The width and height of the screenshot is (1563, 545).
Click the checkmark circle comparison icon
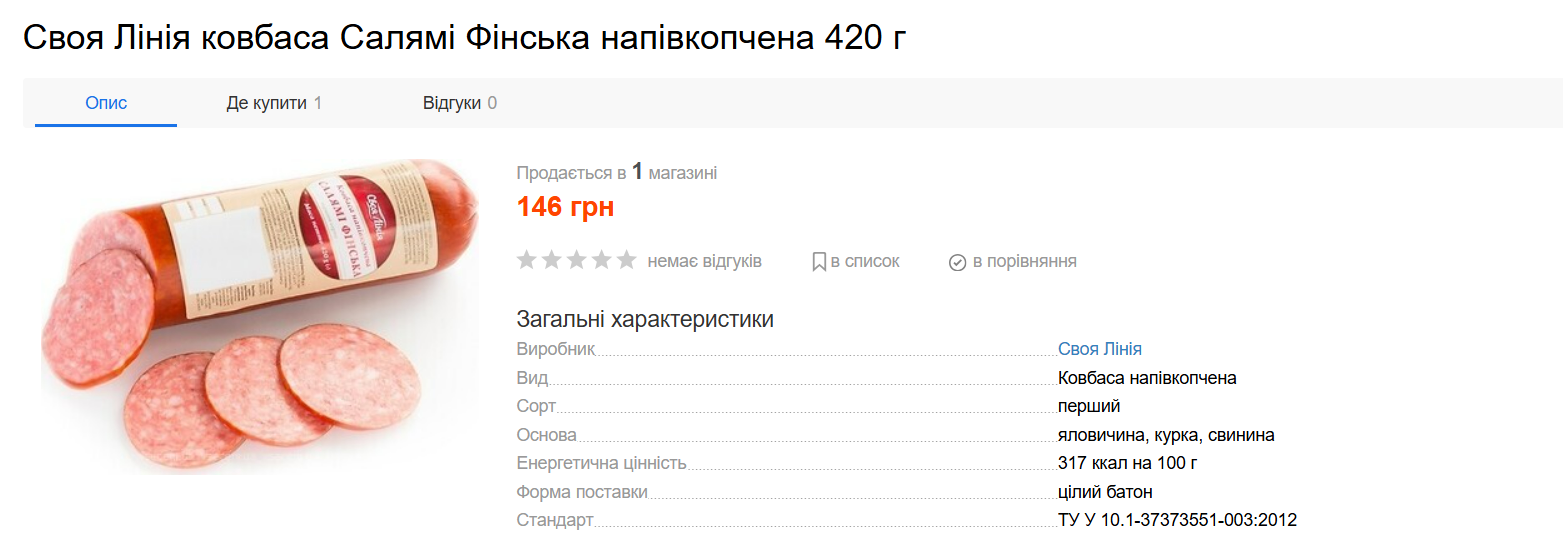957,262
